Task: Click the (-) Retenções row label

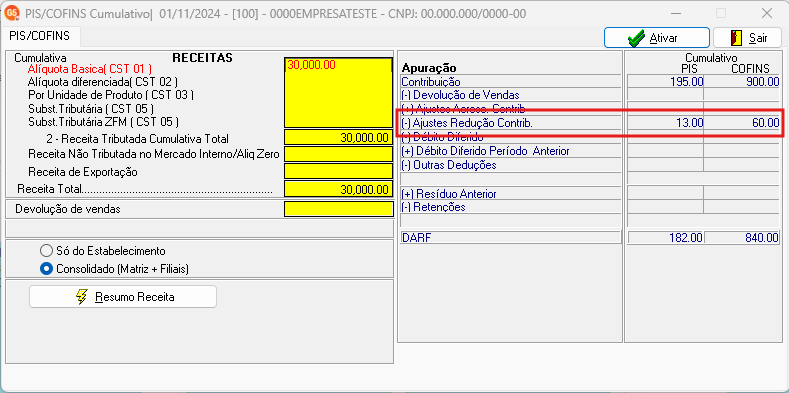Action: pyautogui.click(x=433, y=207)
